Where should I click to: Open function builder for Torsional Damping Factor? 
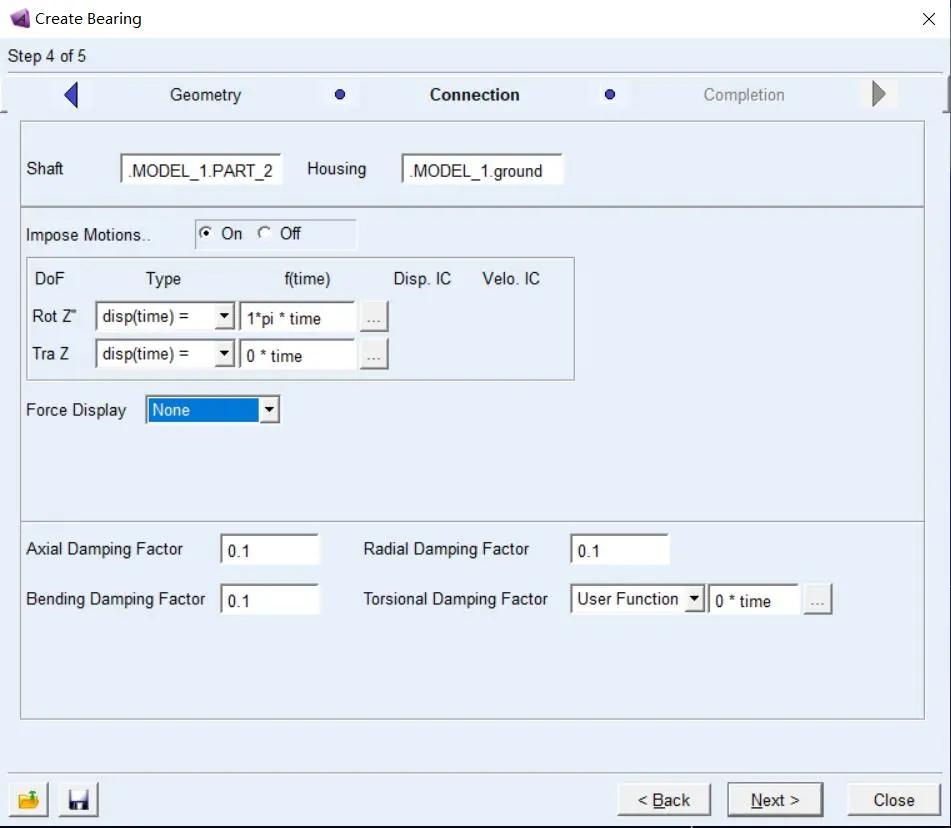[x=817, y=600]
